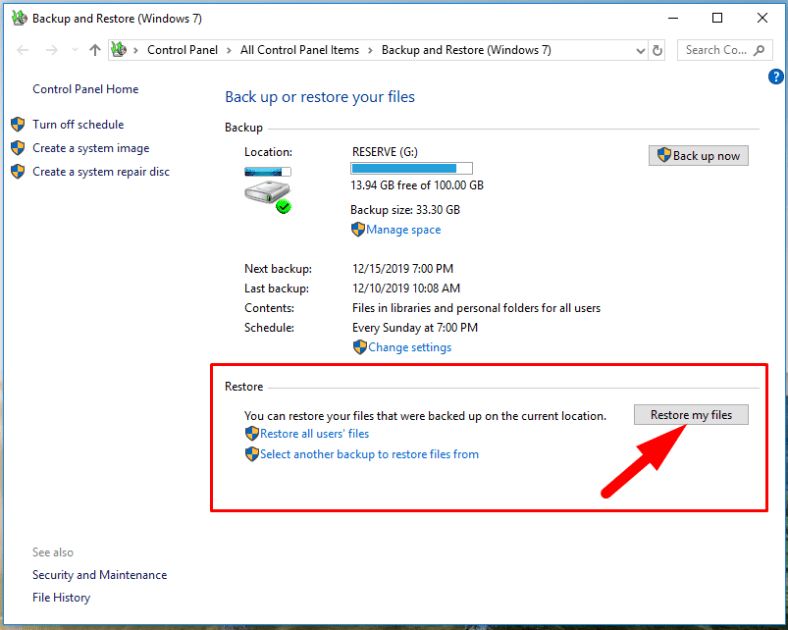Click shield icon beside Restore all users' files
The width and height of the screenshot is (788, 630).
[252, 434]
